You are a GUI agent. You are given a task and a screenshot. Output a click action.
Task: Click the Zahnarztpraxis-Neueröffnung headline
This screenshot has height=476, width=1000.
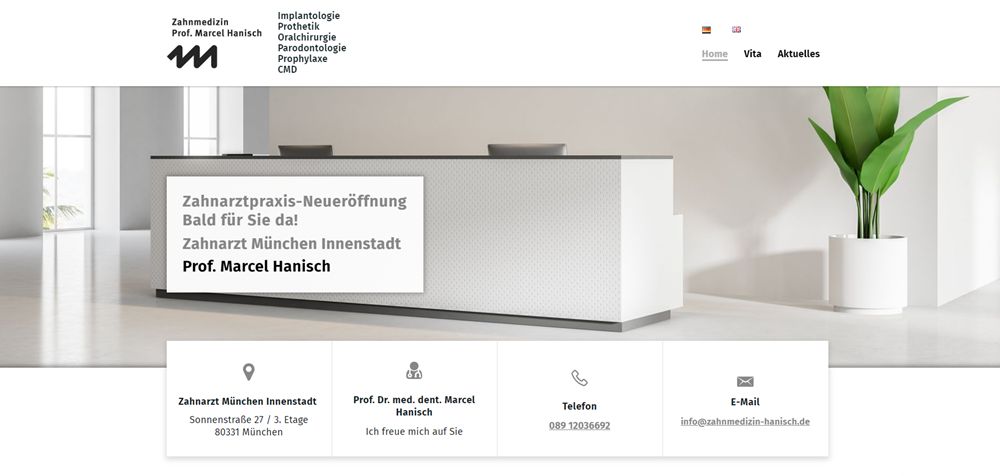294,201
